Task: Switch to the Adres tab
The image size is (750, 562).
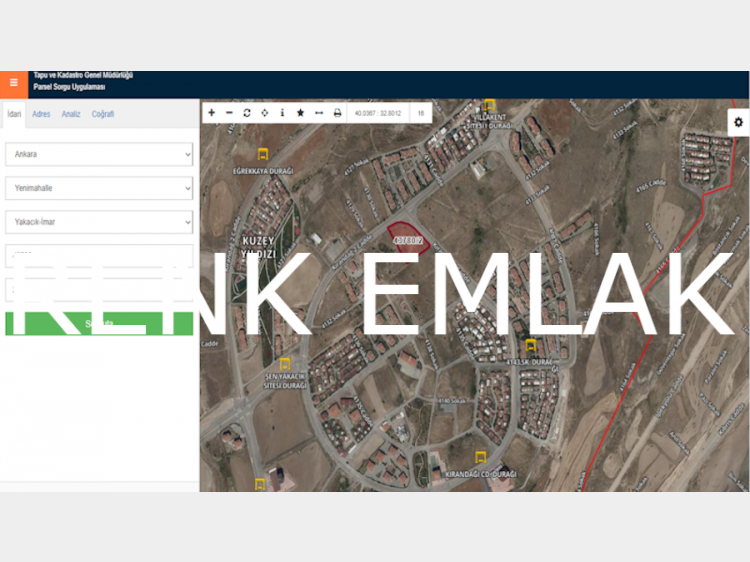Action: [x=41, y=114]
